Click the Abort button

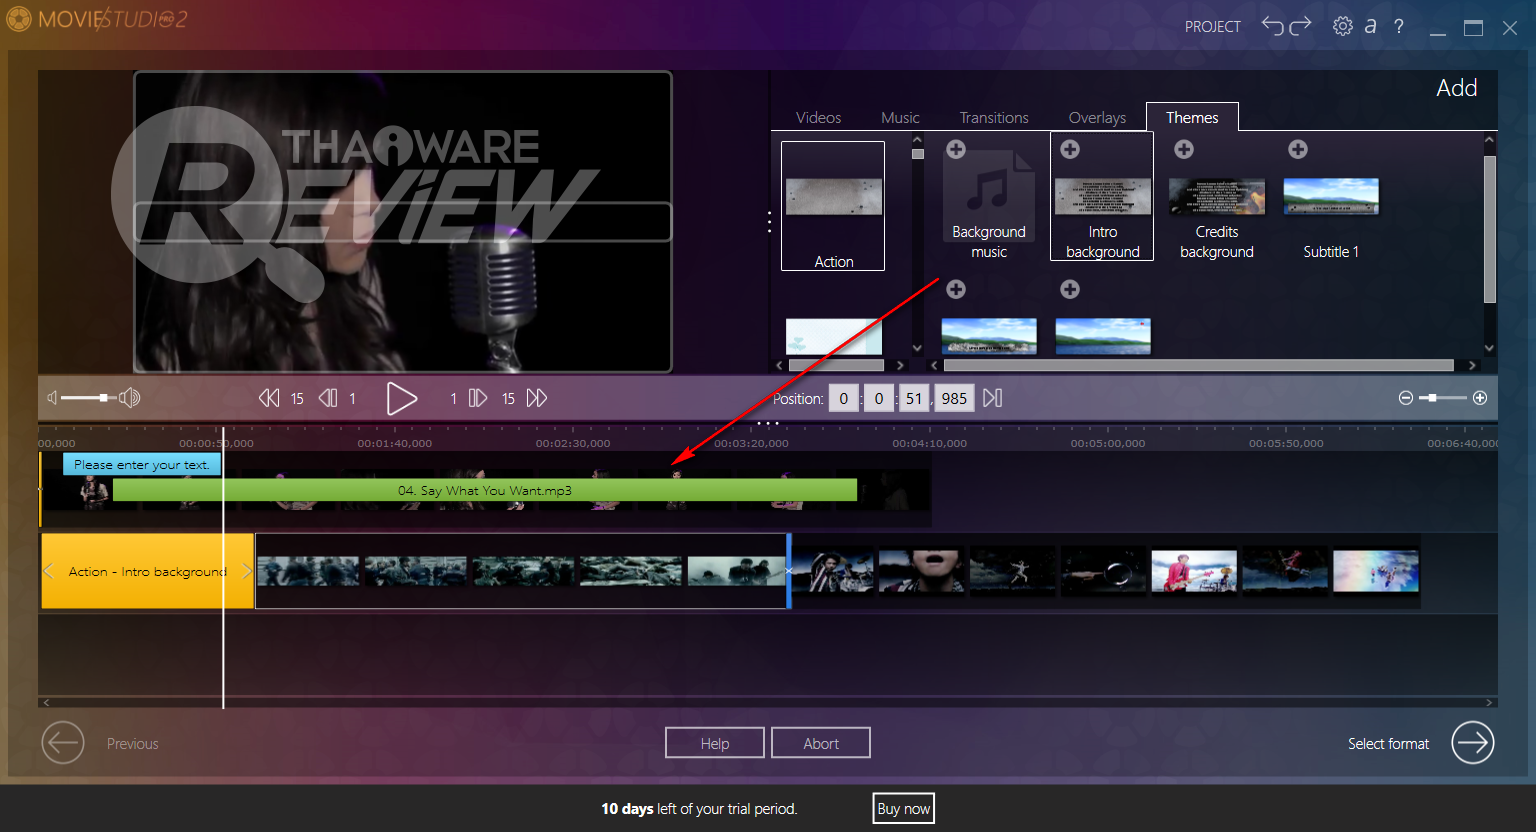coord(821,743)
